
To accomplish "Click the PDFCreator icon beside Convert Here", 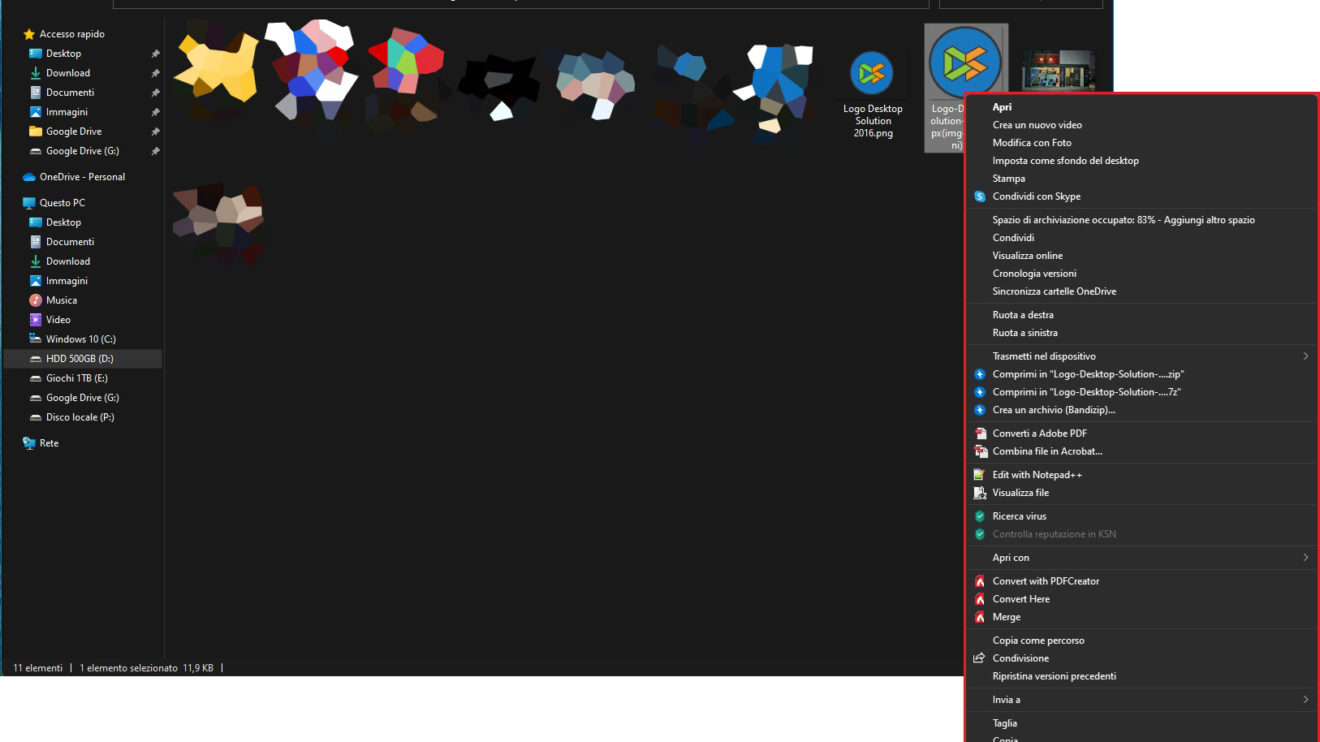I will coord(980,599).
